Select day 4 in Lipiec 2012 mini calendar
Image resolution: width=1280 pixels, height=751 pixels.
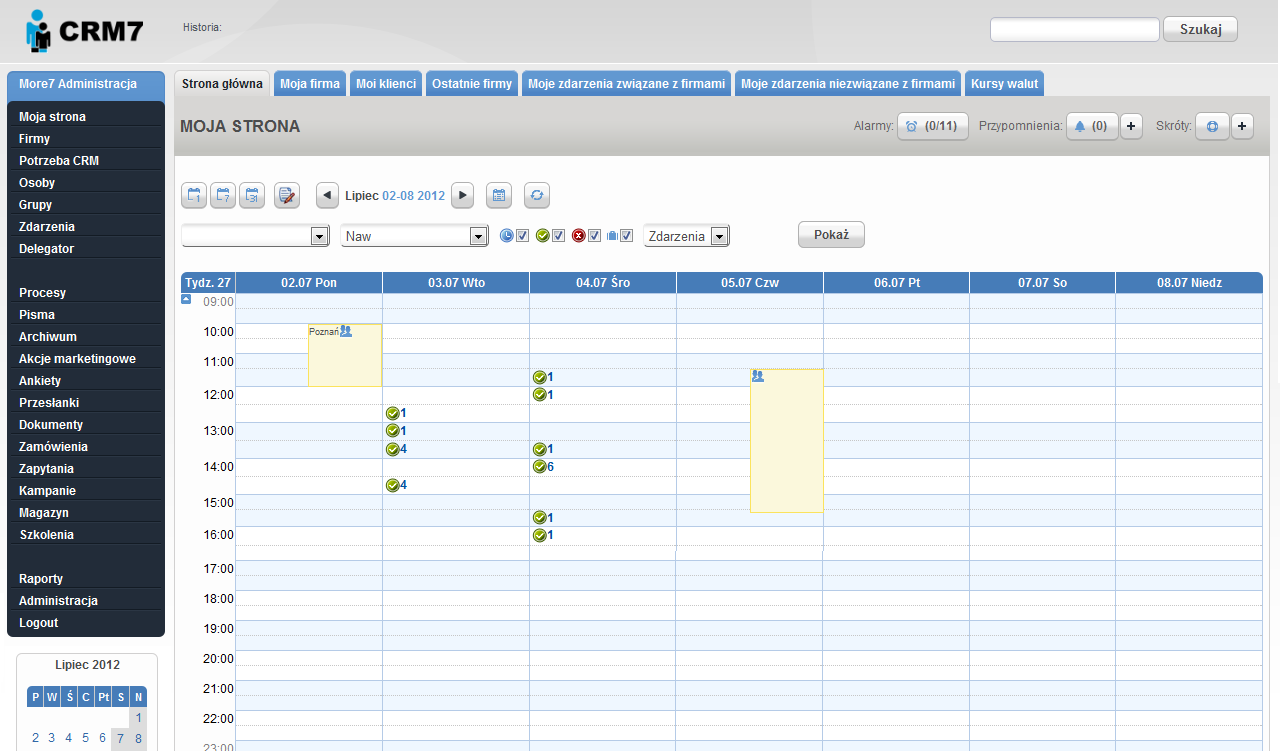tap(69, 738)
